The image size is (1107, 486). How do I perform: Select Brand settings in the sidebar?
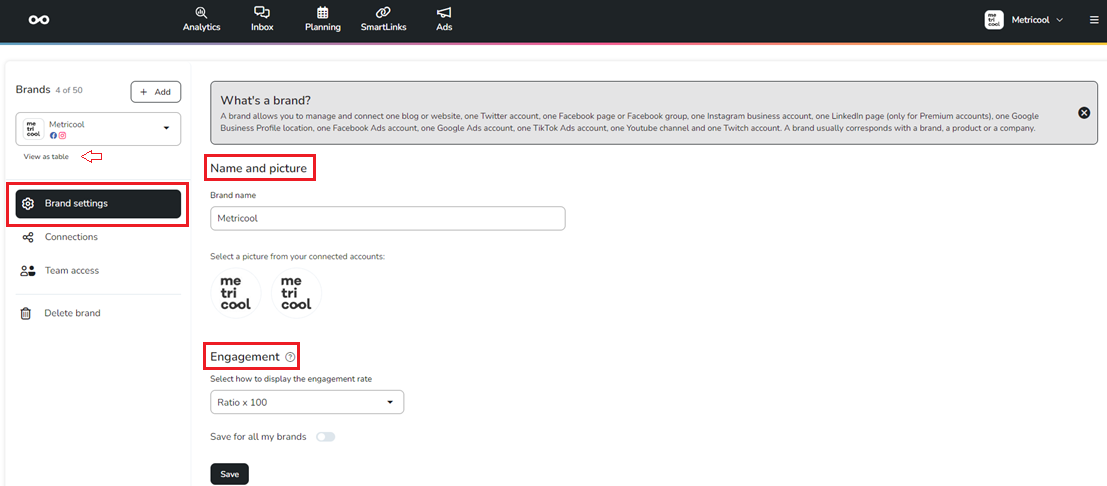tap(98, 204)
